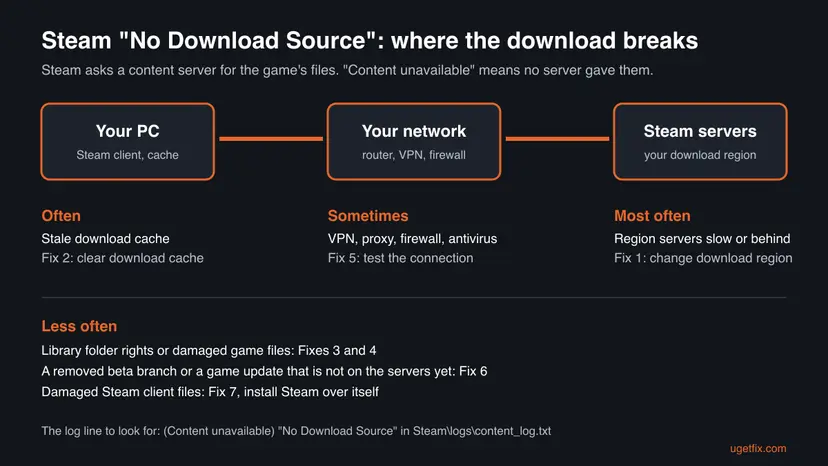This screenshot has width=828, height=466.
Task: Click the orange "Sometimes" heading
Action: tap(368, 216)
